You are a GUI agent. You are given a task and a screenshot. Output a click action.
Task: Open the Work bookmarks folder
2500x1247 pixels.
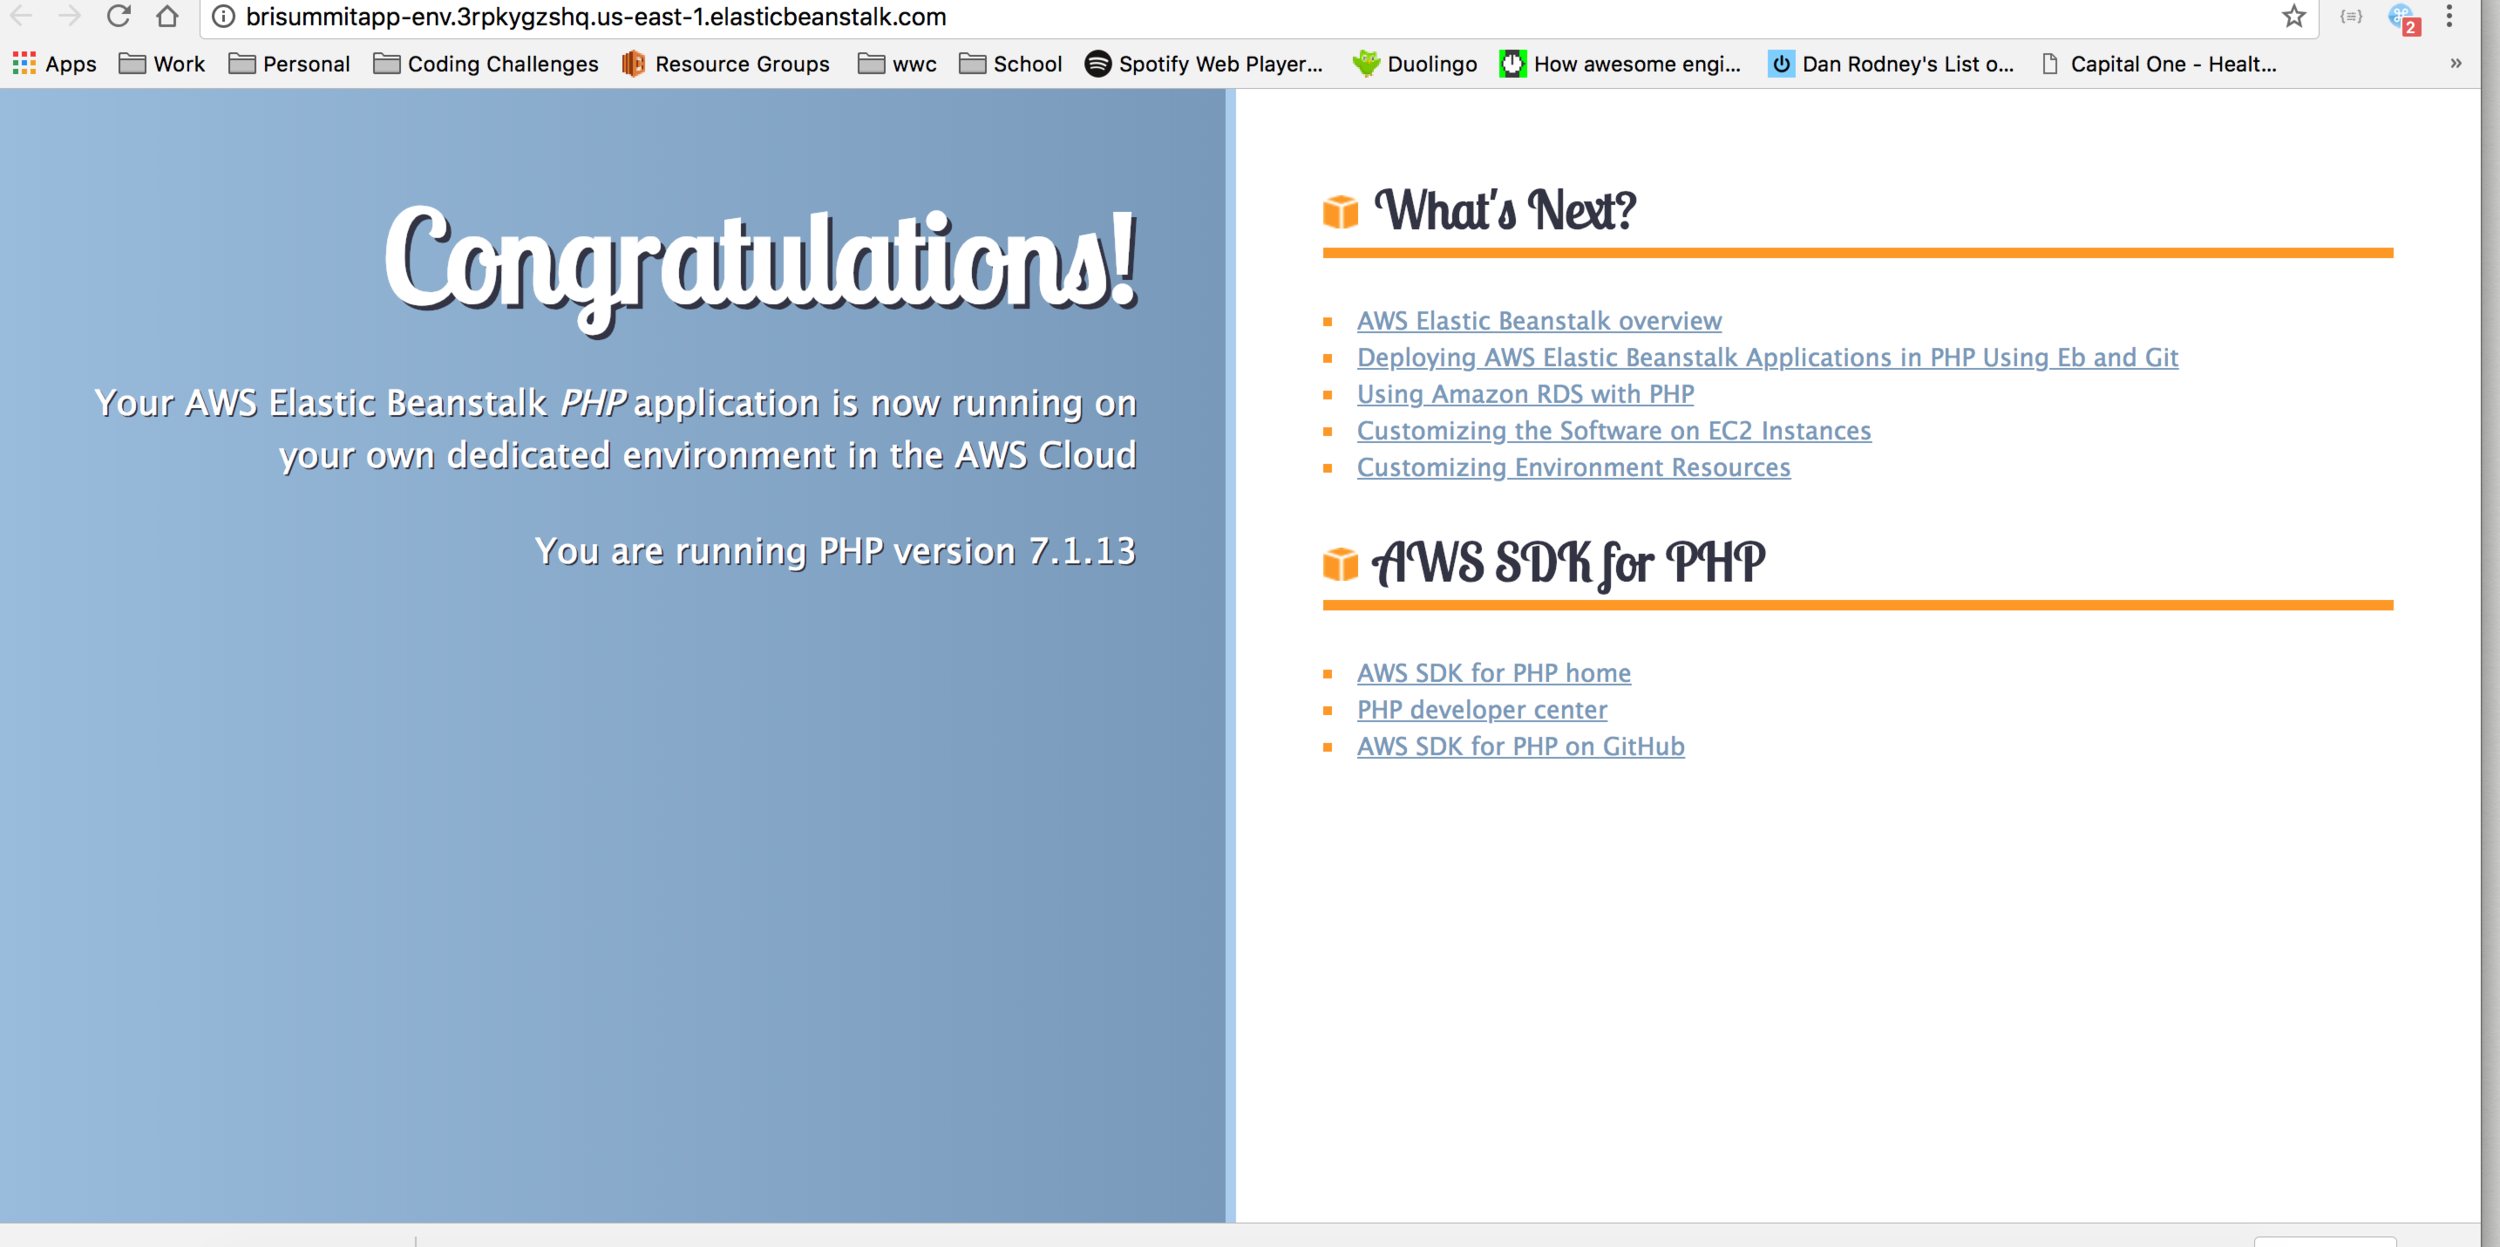(x=162, y=64)
